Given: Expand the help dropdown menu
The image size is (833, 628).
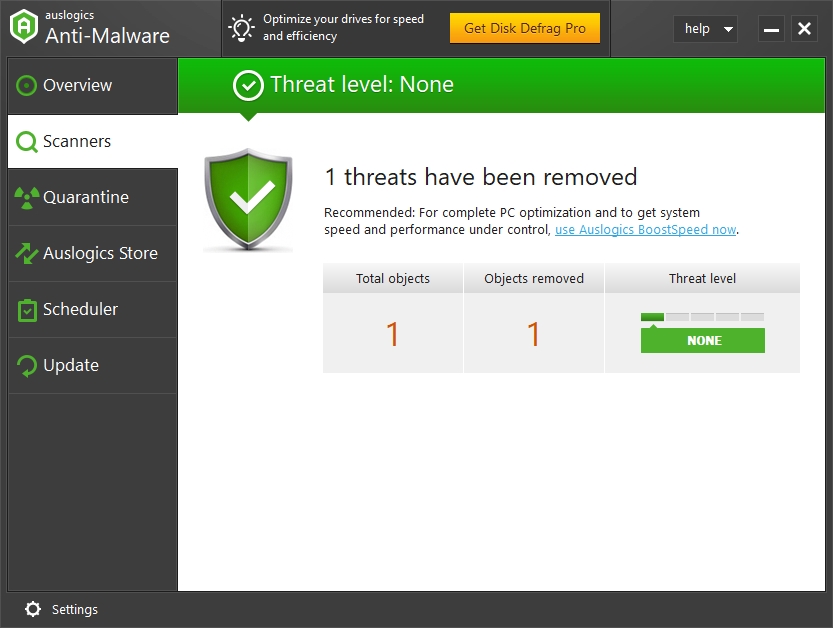Looking at the screenshot, I should 705,29.
